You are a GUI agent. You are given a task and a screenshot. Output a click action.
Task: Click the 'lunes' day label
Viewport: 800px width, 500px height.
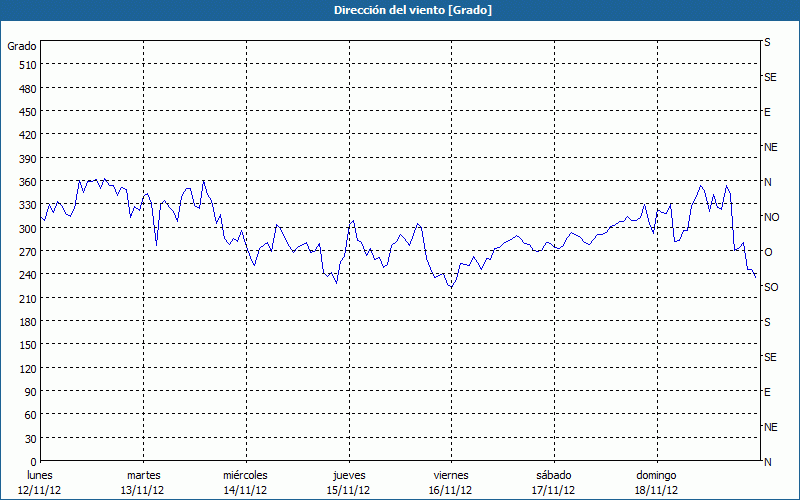tap(40, 475)
